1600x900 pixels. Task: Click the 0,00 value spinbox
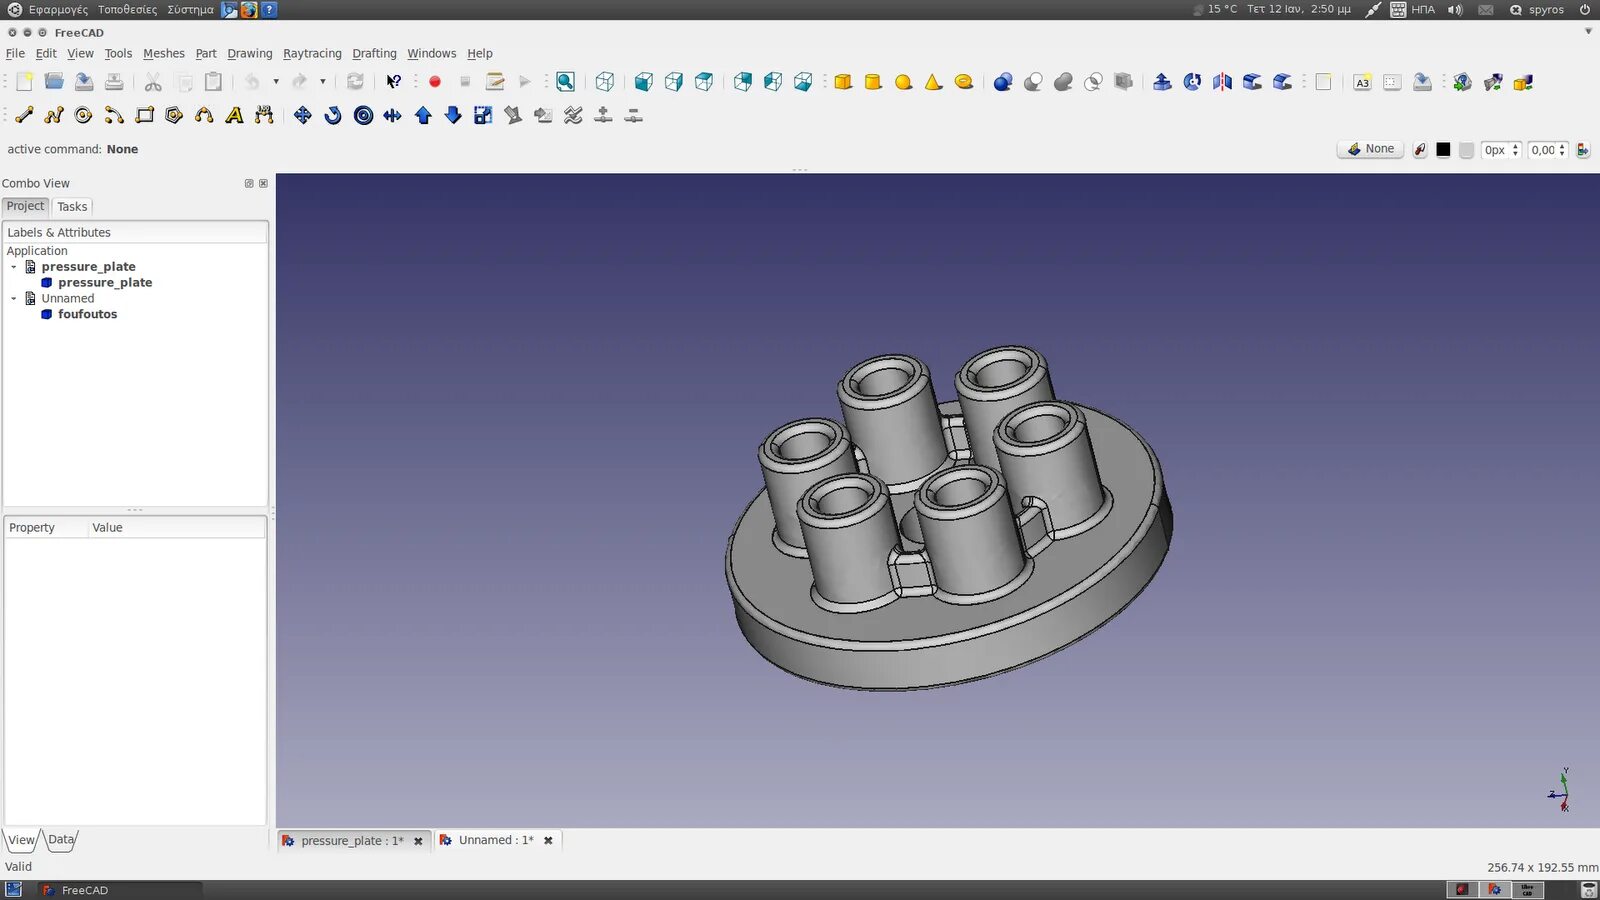[x=1548, y=150]
